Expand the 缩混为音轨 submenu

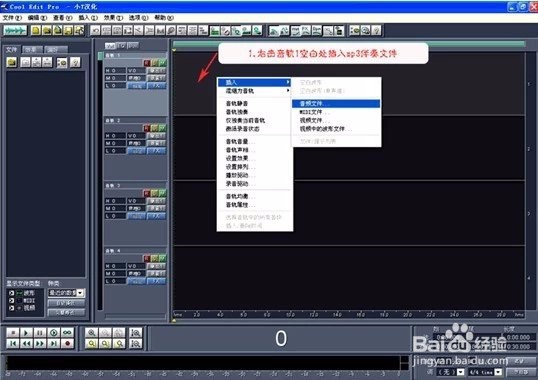[x=255, y=91]
